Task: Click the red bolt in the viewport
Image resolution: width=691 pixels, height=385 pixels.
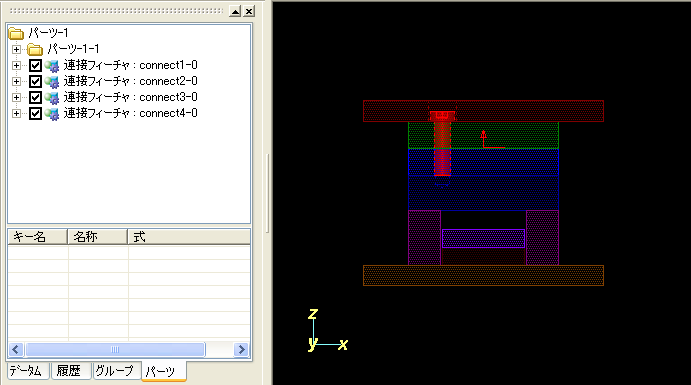Action: tap(442, 145)
